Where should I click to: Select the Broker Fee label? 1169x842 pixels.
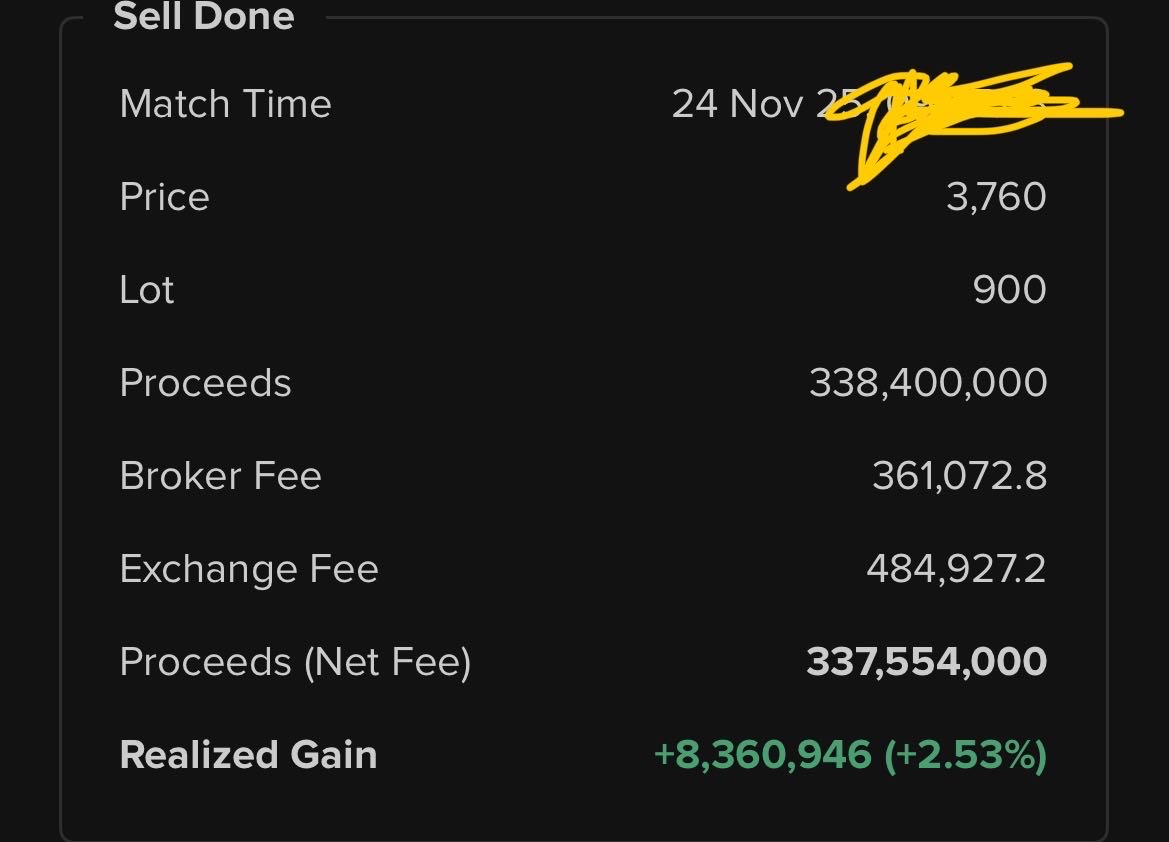pos(221,476)
